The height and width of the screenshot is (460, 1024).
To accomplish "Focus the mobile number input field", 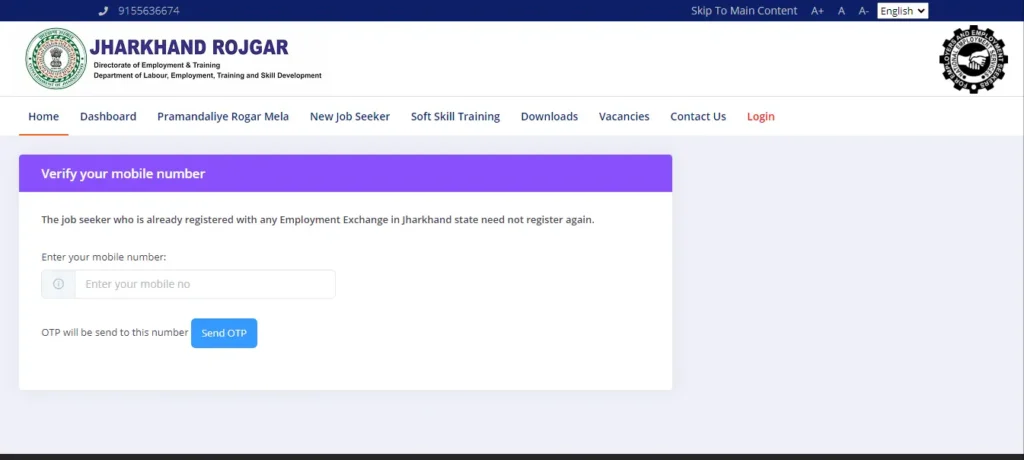I will (205, 284).
